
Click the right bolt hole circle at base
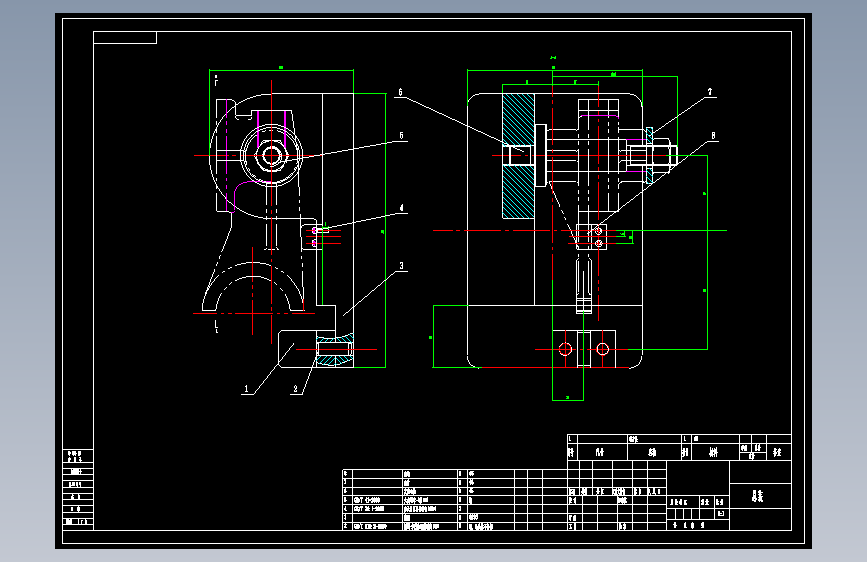603,349
